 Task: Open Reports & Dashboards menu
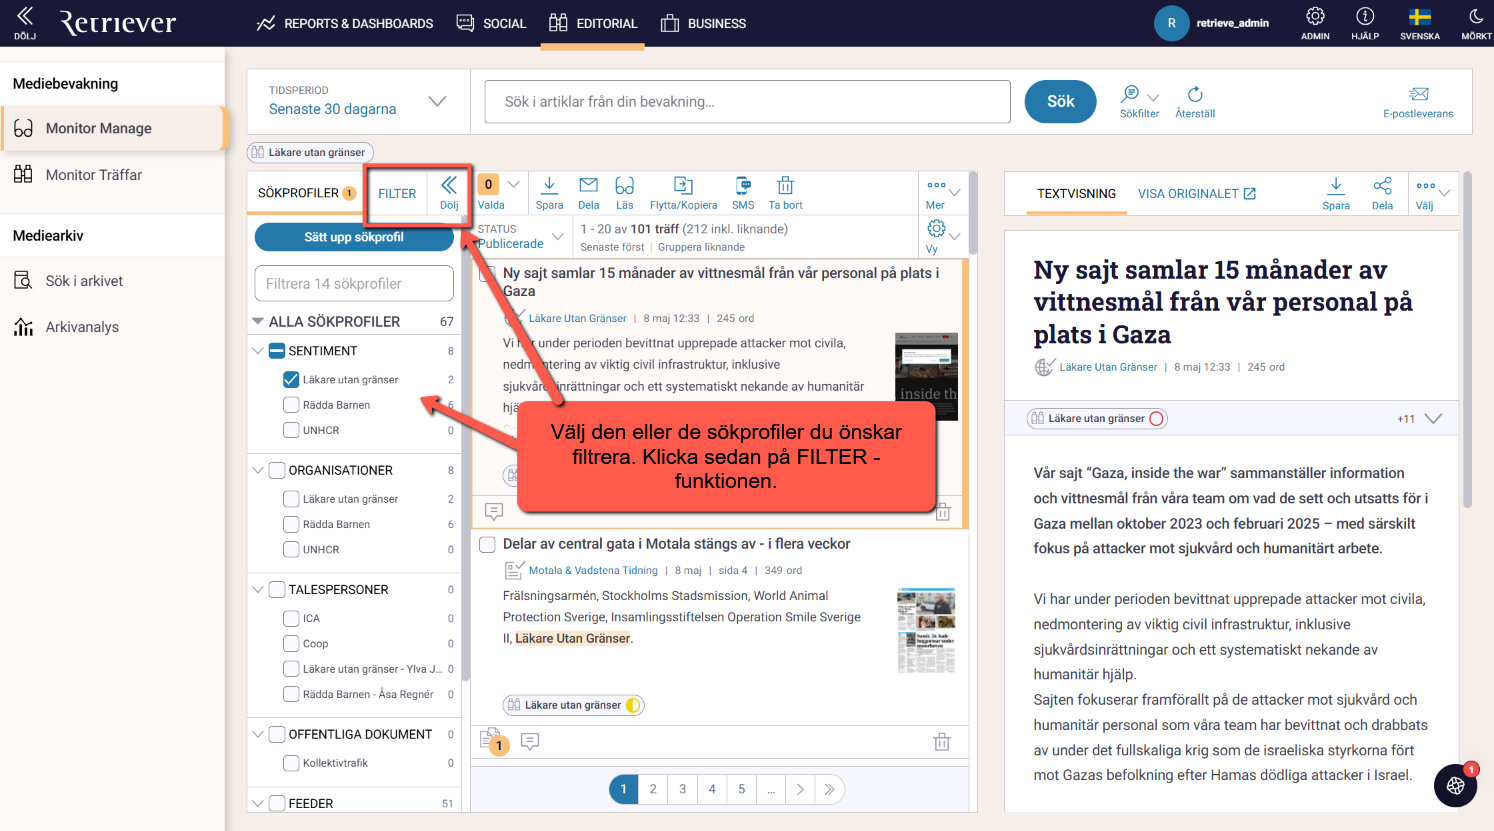click(344, 23)
